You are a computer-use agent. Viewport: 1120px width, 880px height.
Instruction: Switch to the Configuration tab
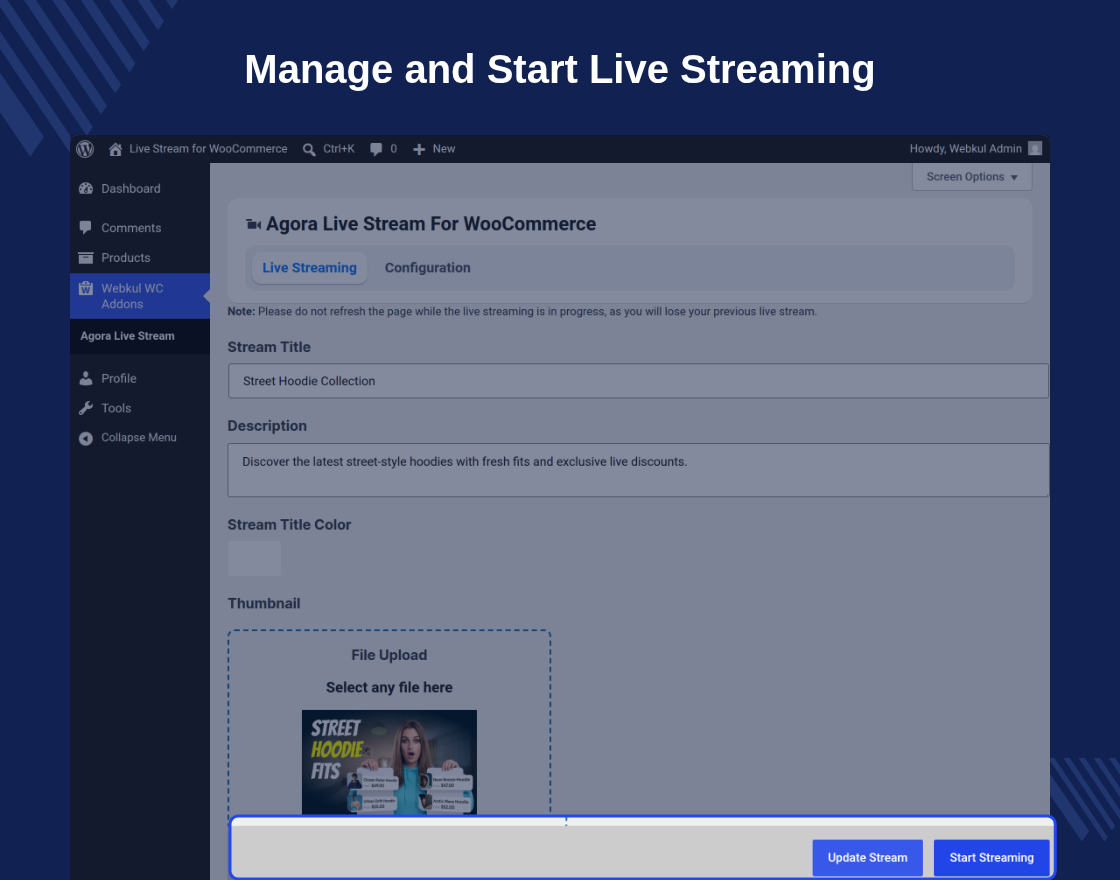pyautogui.click(x=428, y=268)
